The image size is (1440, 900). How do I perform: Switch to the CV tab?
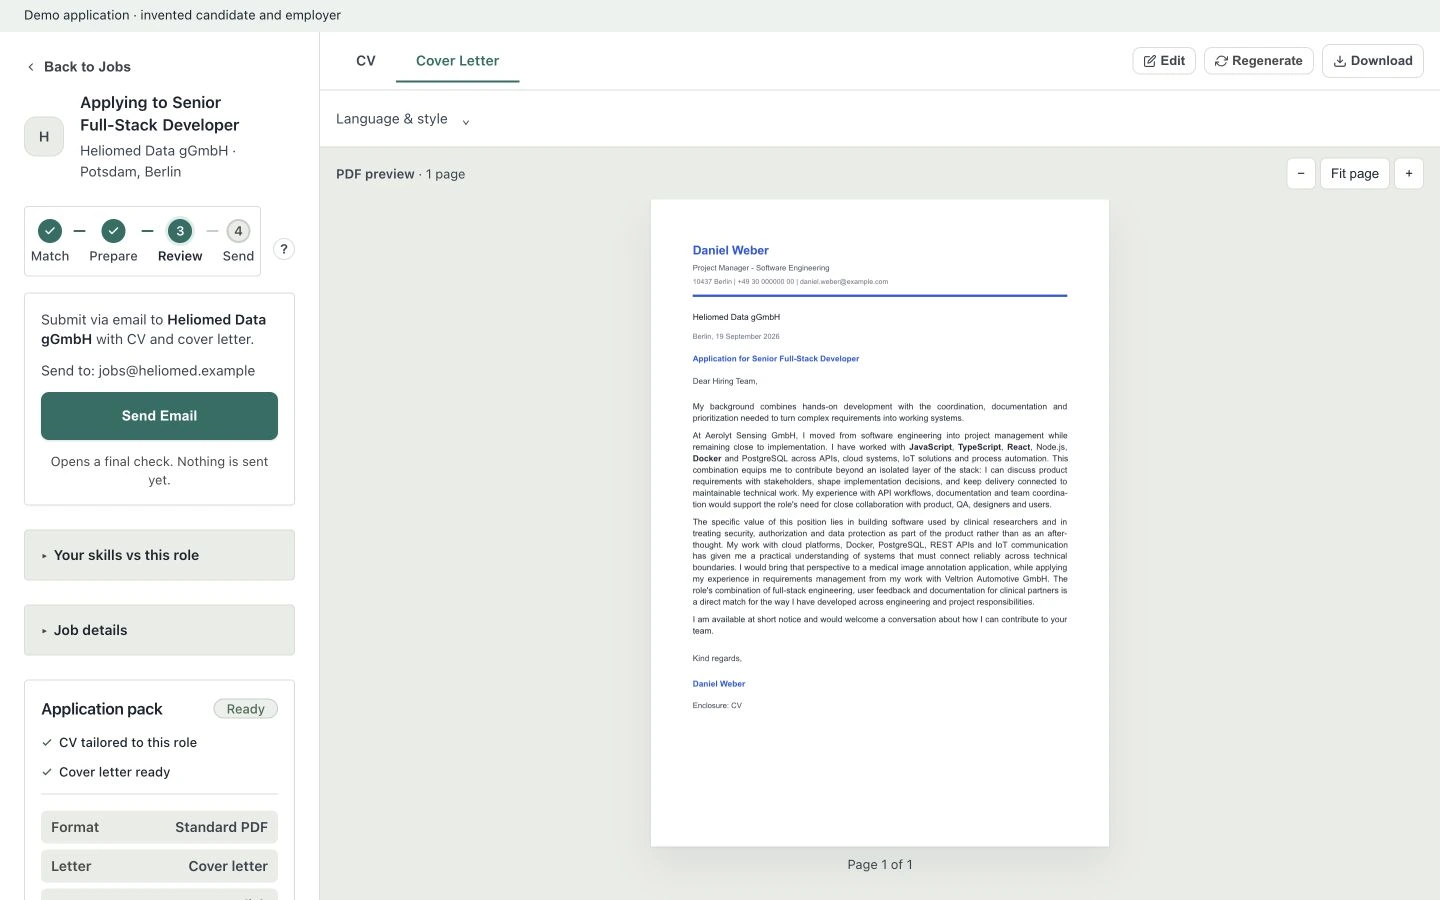[x=366, y=61]
